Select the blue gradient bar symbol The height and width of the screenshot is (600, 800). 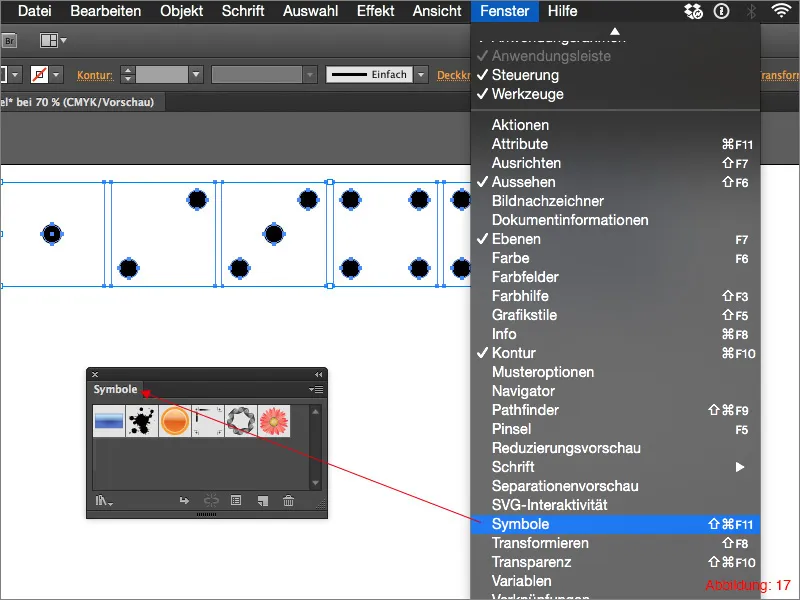coord(109,421)
